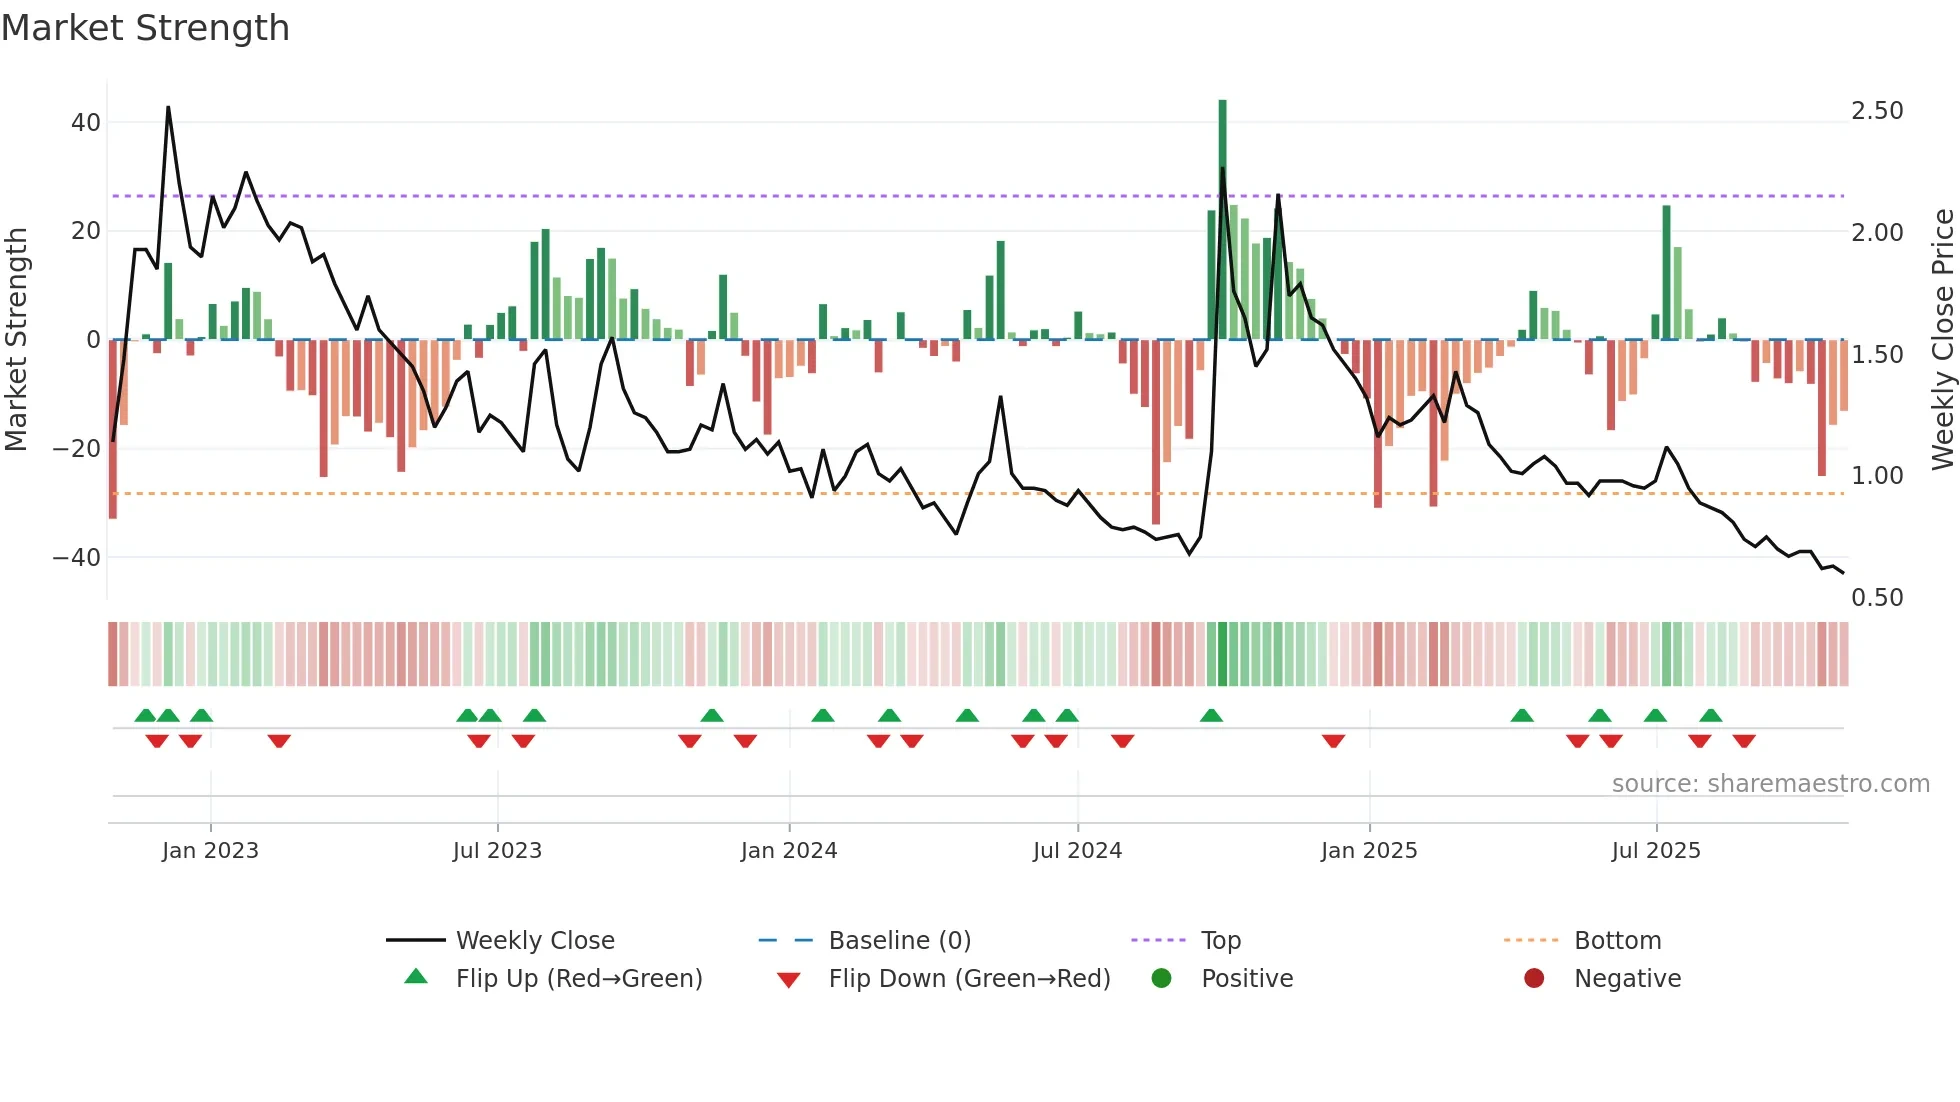Click the Weekly Close Price axis title

click(x=1942, y=339)
